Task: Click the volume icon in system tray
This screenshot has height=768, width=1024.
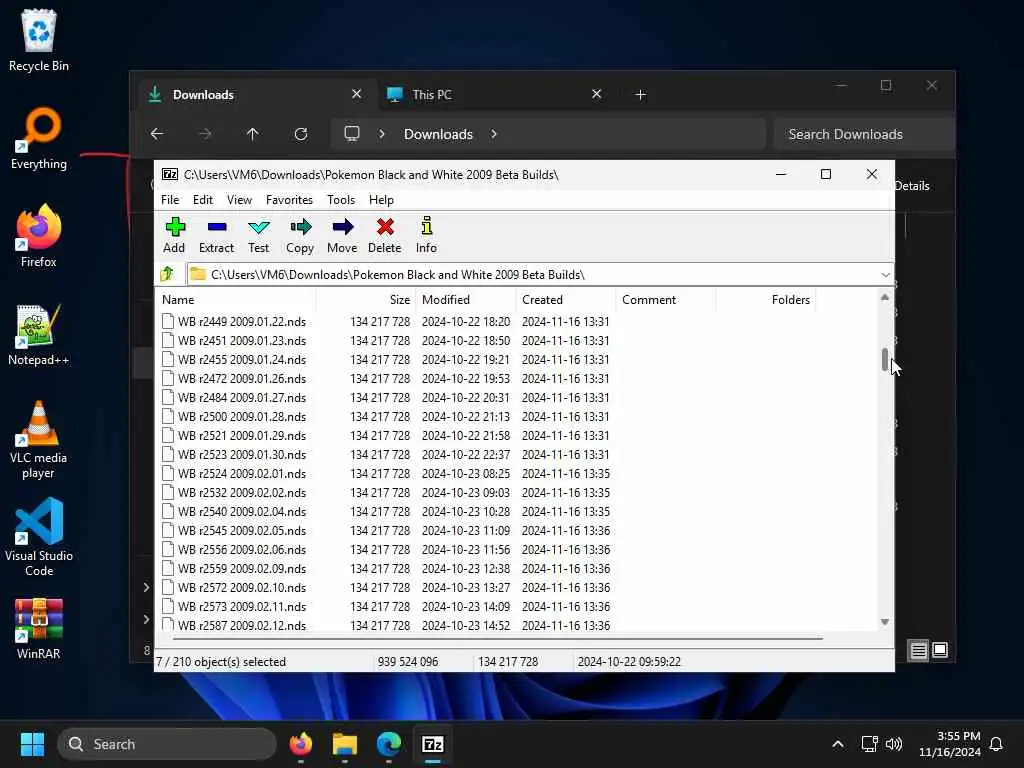Action: [x=894, y=744]
